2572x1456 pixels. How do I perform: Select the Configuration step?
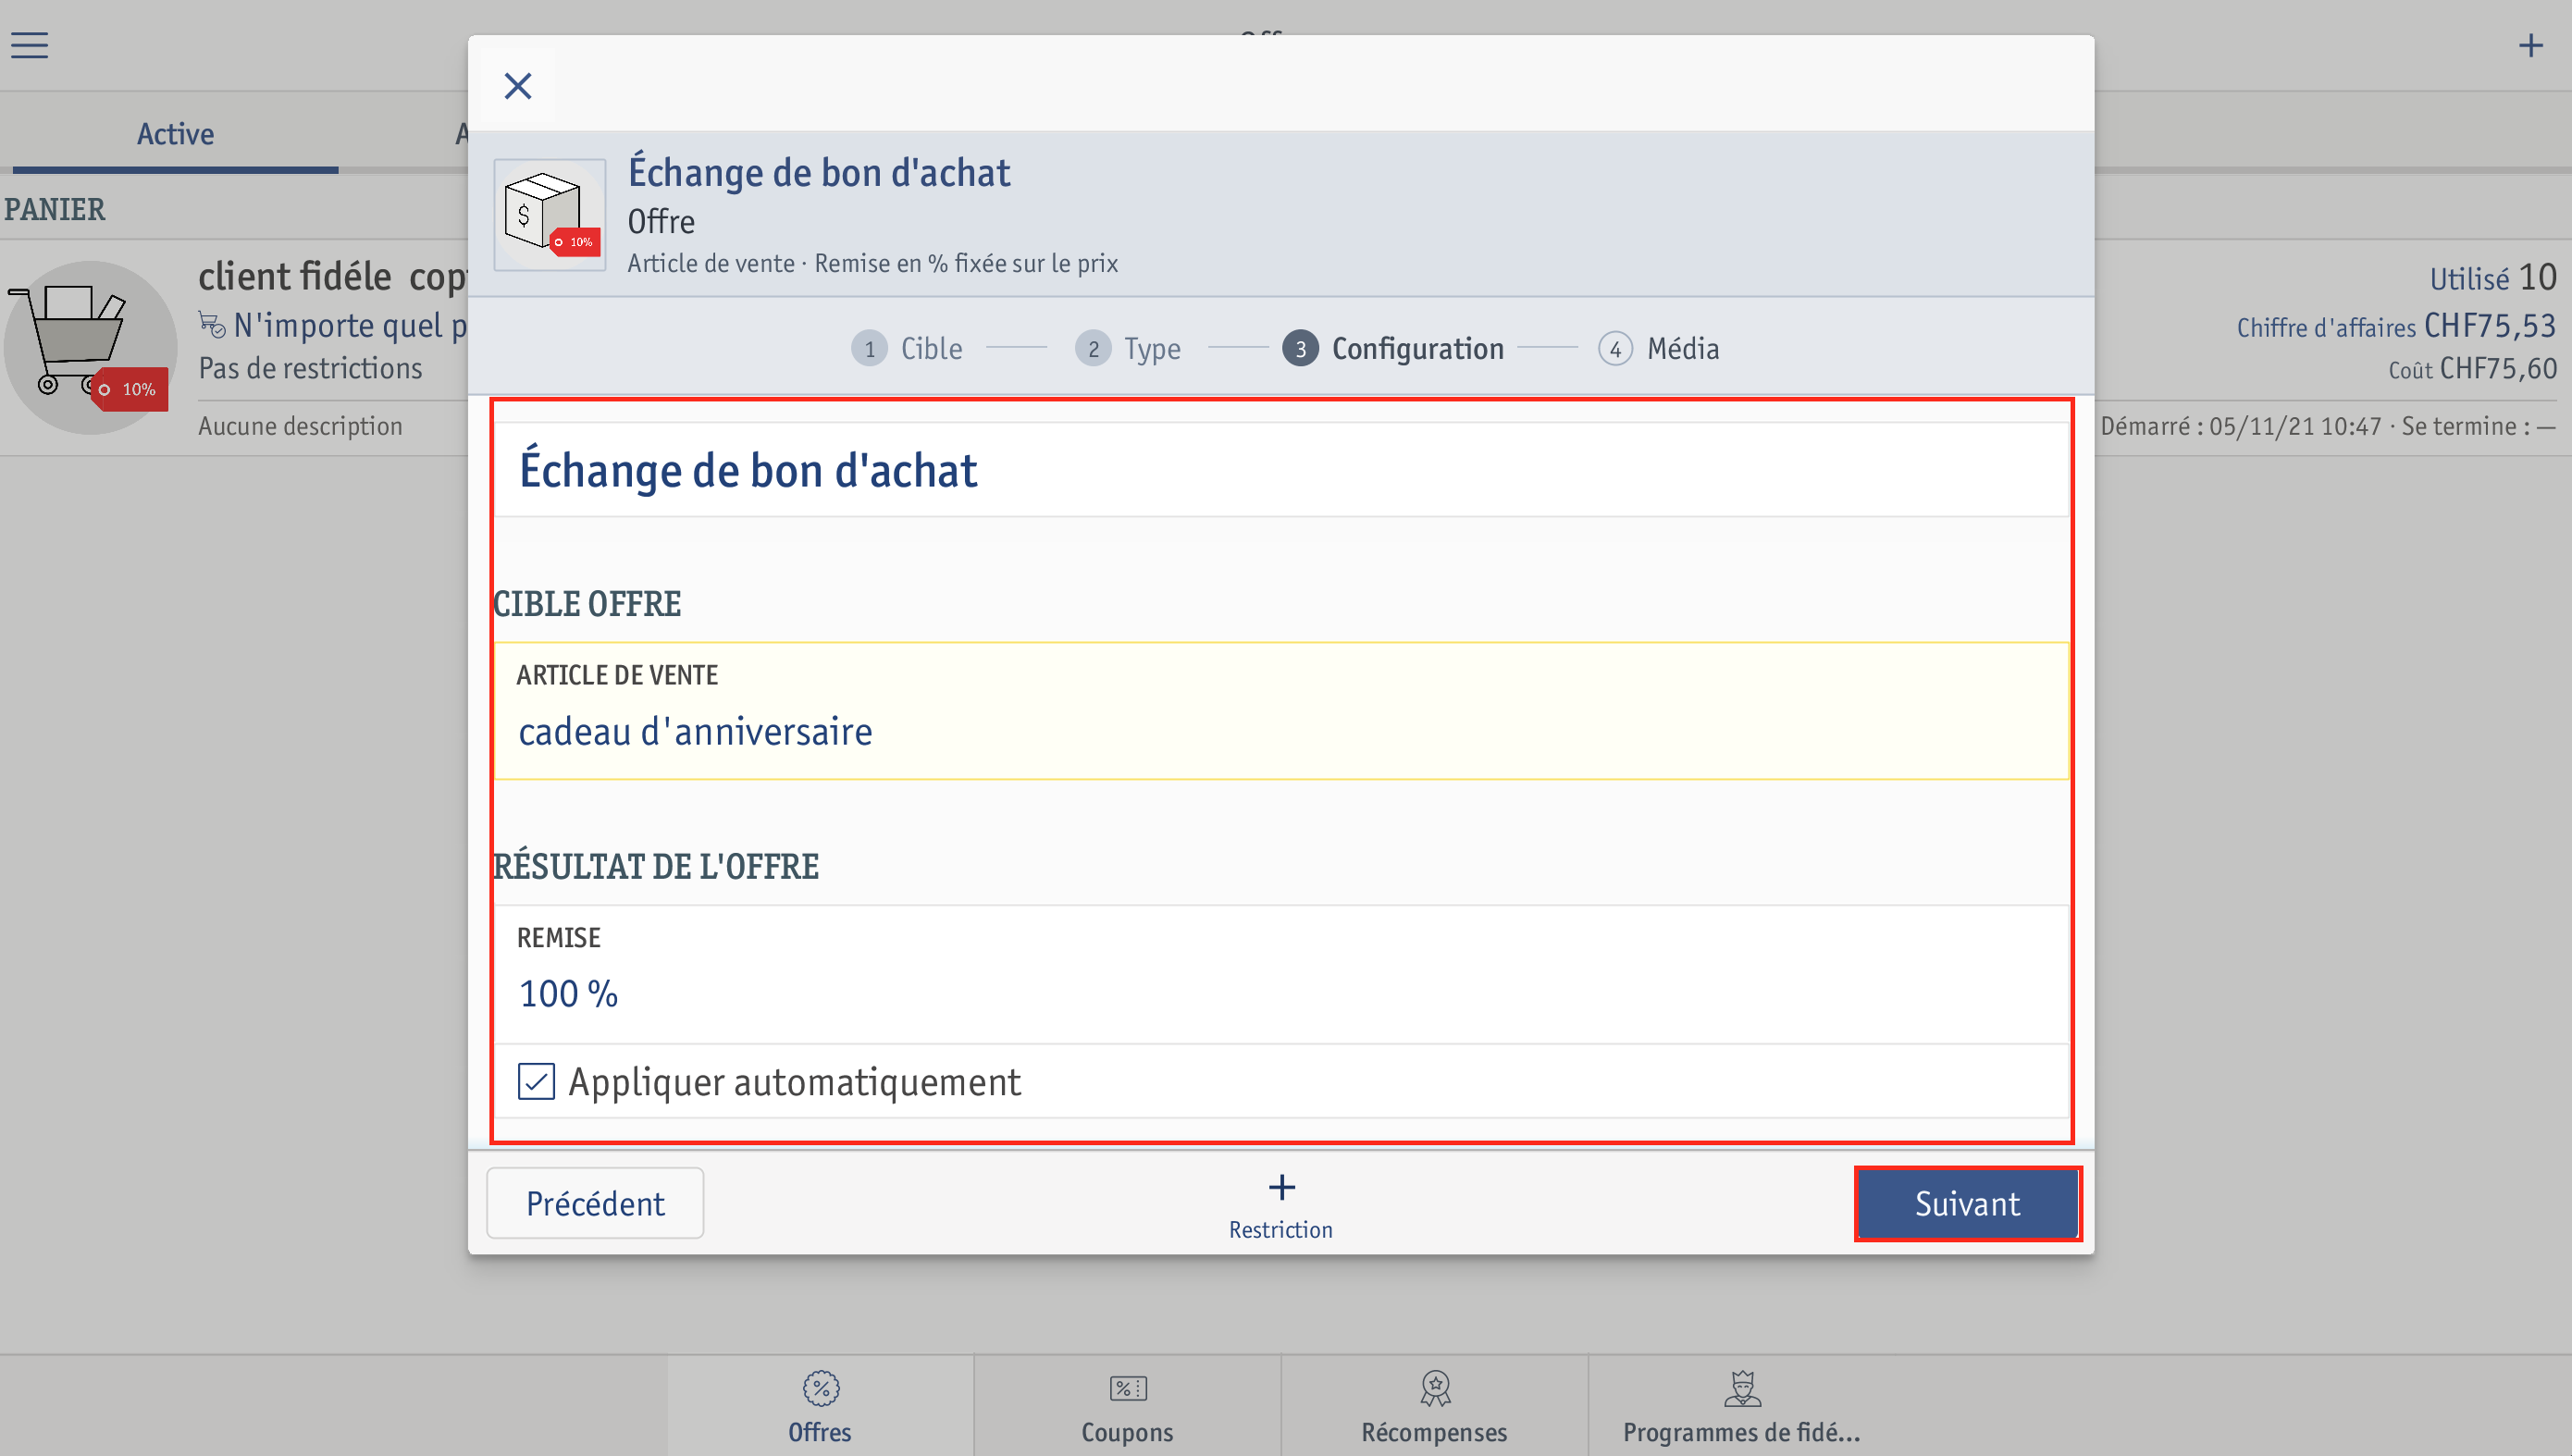(1393, 348)
